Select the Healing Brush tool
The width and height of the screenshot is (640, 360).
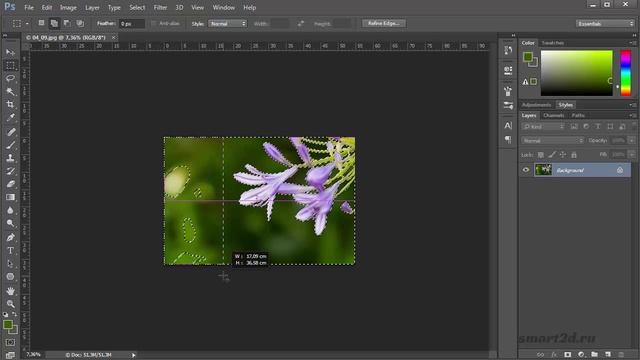[x=11, y=131]
